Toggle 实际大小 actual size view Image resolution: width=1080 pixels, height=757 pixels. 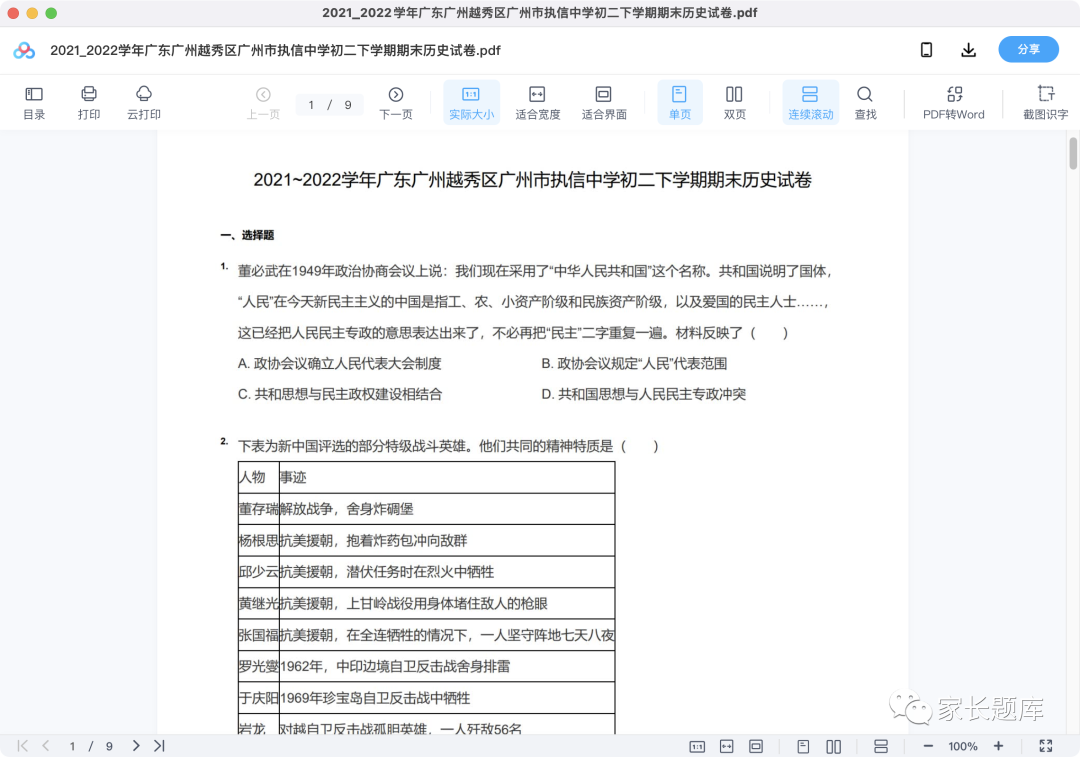coord(471,103)
